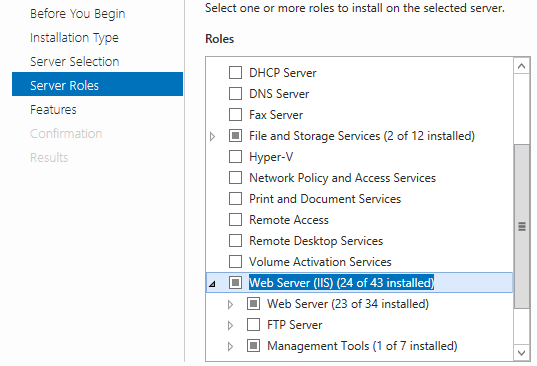Expand Web Server (23 of 34 installed)
The image size is (537, 366).
(230, 304)
